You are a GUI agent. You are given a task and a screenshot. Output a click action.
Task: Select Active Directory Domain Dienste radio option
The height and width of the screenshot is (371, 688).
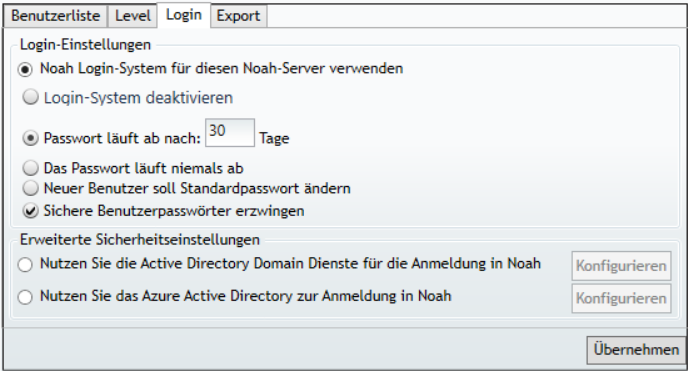pos(25,264)
